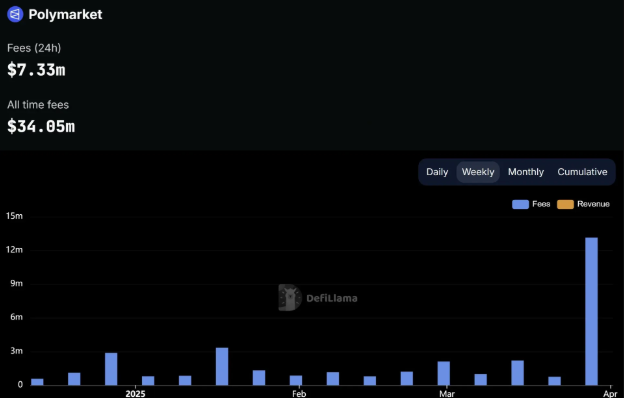
Task: Select the tall bar in mid-January
Action: (x=222, y=367)
